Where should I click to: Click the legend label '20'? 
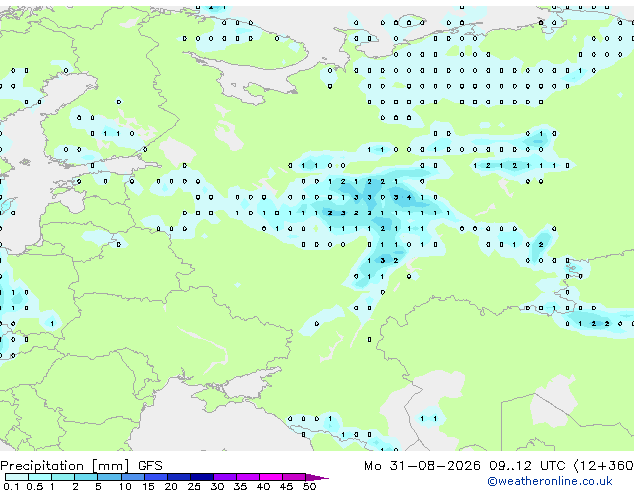[x=171, y=486]
